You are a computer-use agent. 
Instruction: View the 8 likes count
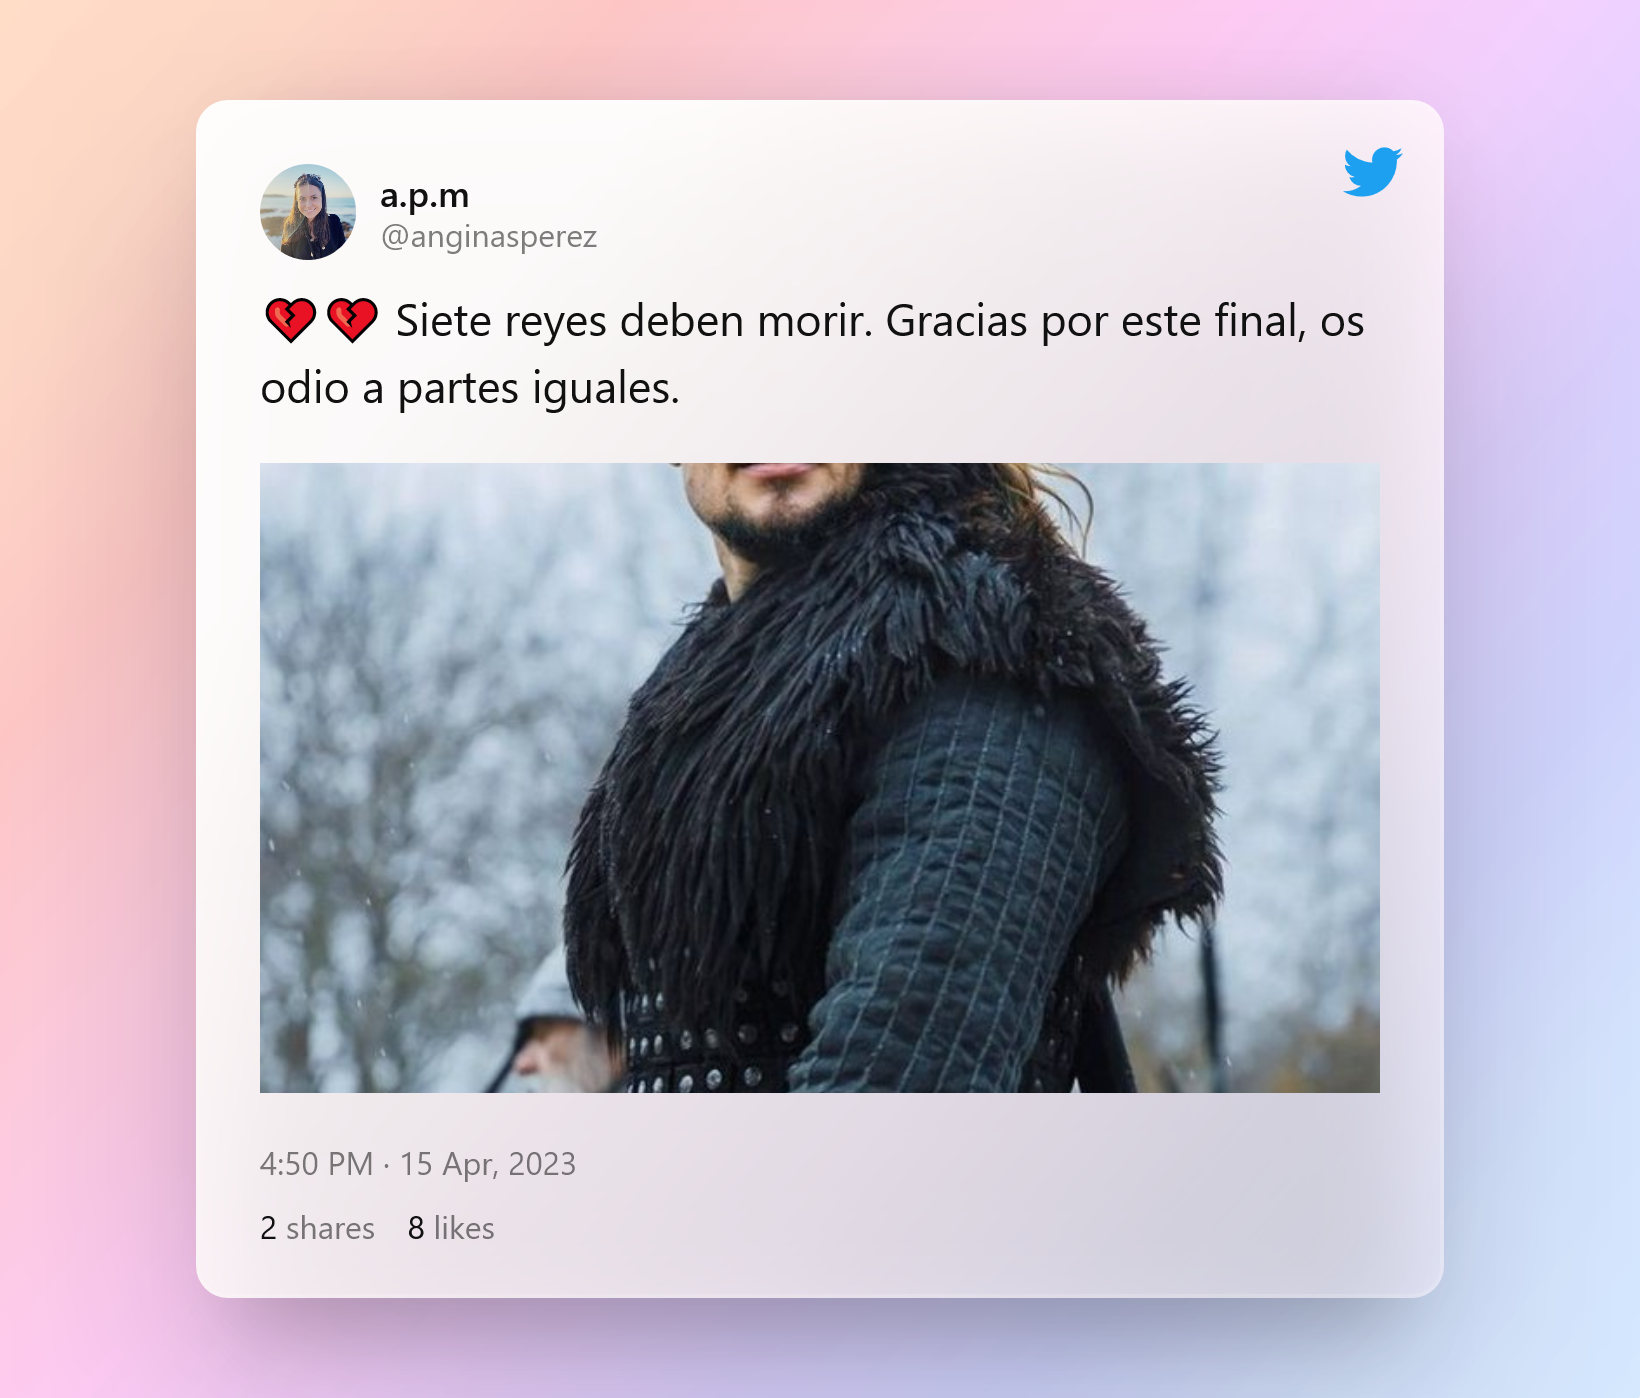point(451,1228)
